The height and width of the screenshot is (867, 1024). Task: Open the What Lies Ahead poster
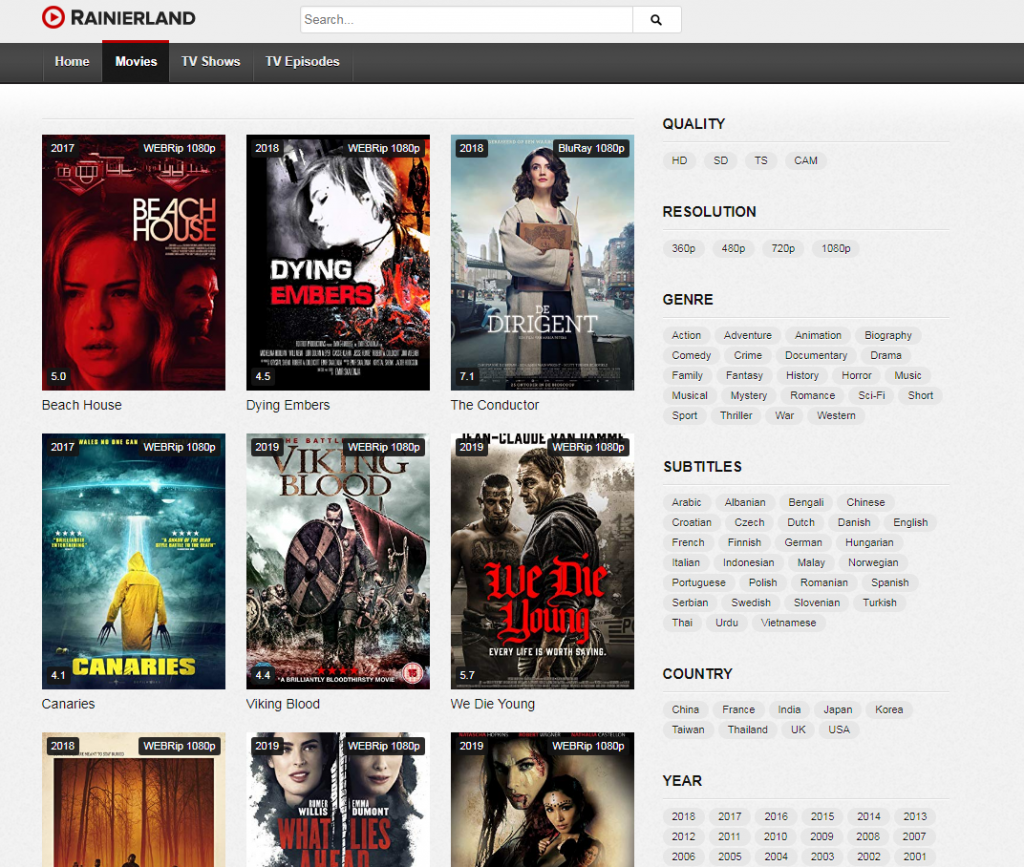[338, 799]
